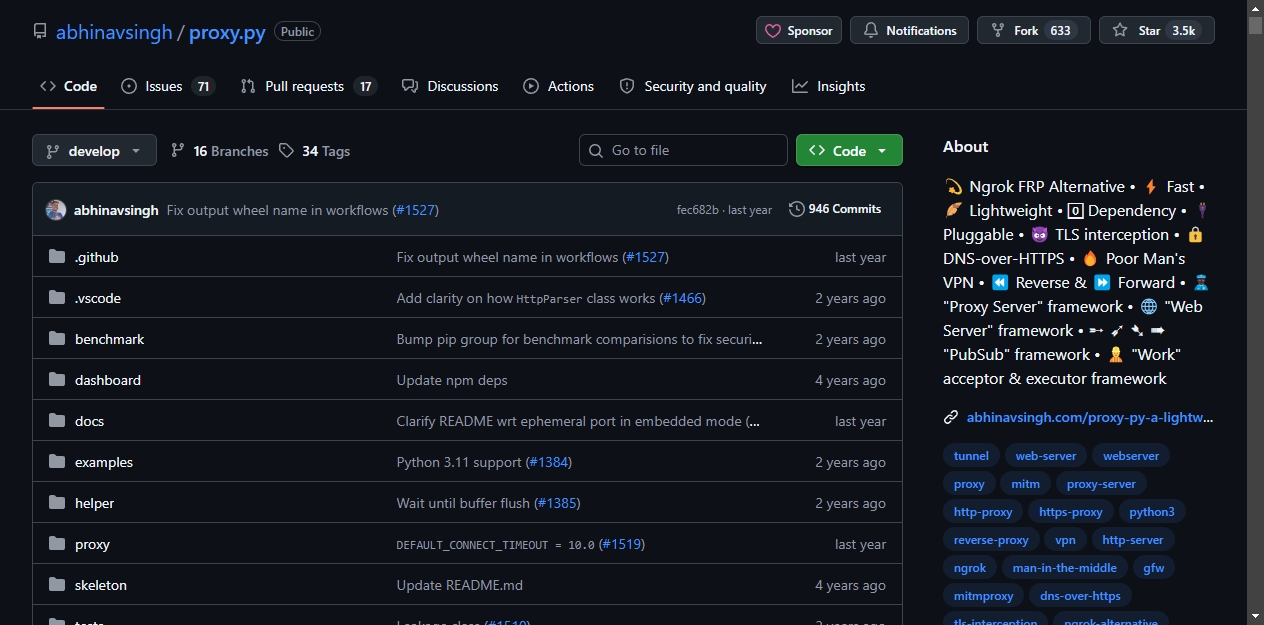Click the Notifications button
Screen dimensions: 1264x625
coord(909,31)
